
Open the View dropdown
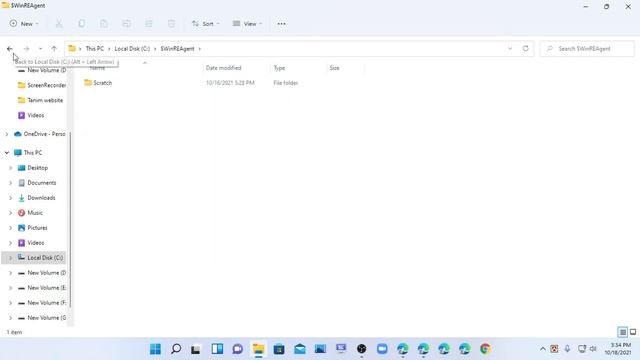247,24
